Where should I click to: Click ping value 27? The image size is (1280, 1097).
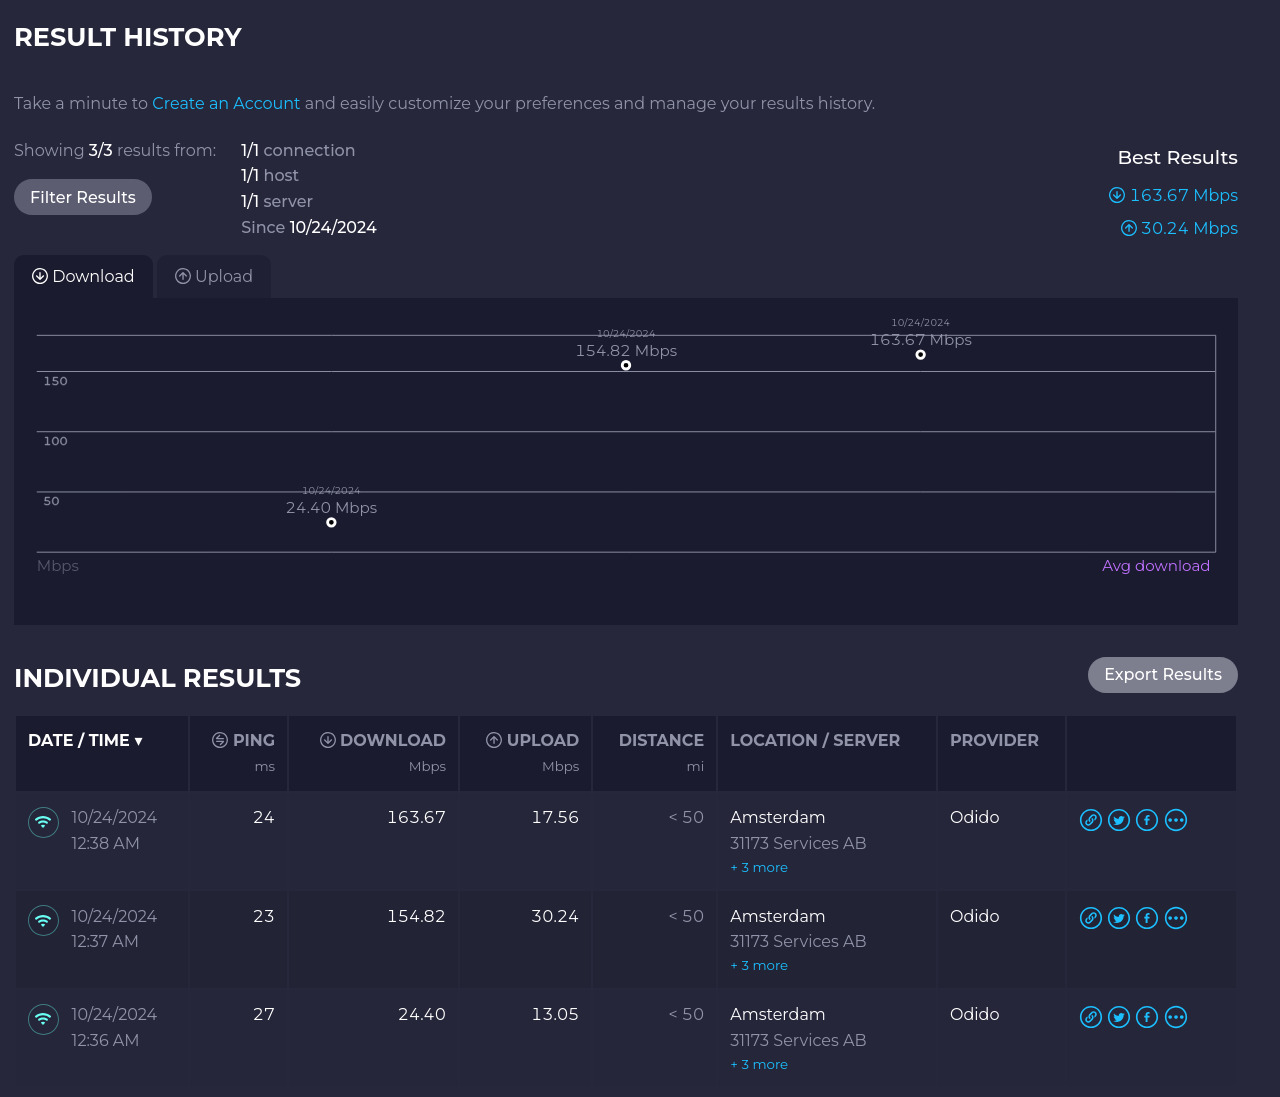pos(264,1014)
